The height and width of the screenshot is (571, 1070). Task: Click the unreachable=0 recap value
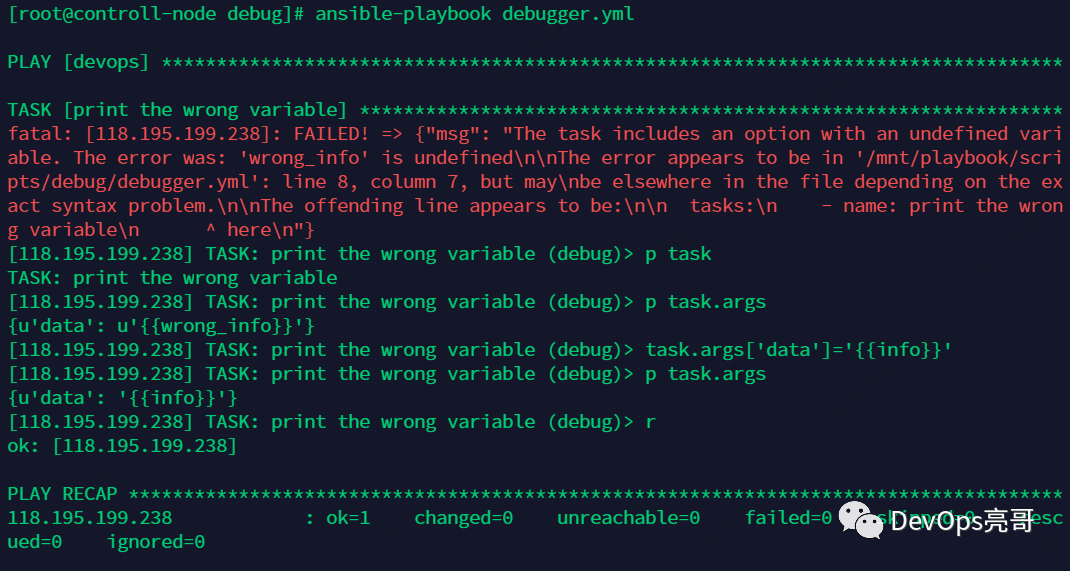[628, 518]
